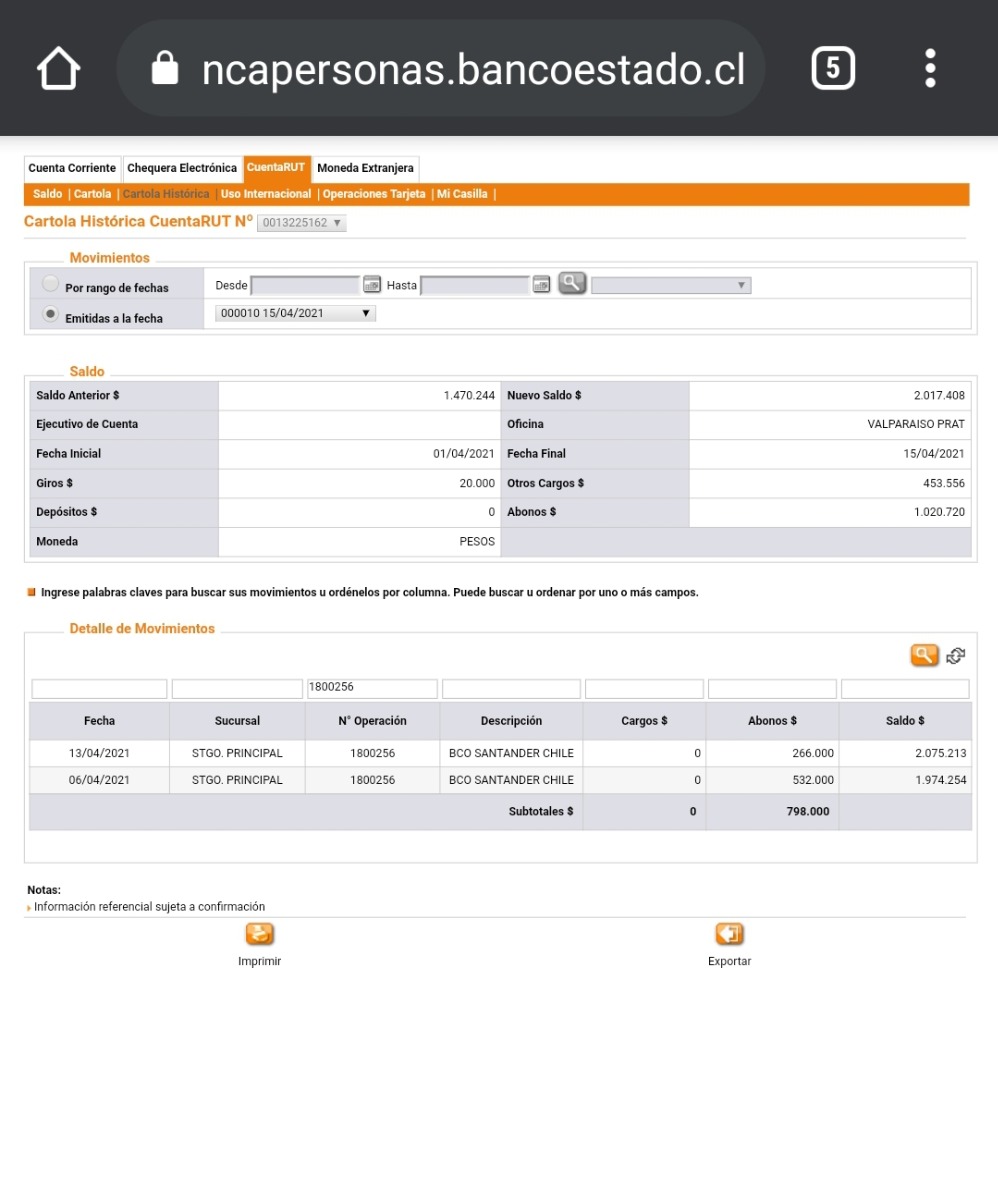The height and width of the screenshot is (1200, 998).
Task: Open the Mi Casilla submenu item
Action: (462, 194)
